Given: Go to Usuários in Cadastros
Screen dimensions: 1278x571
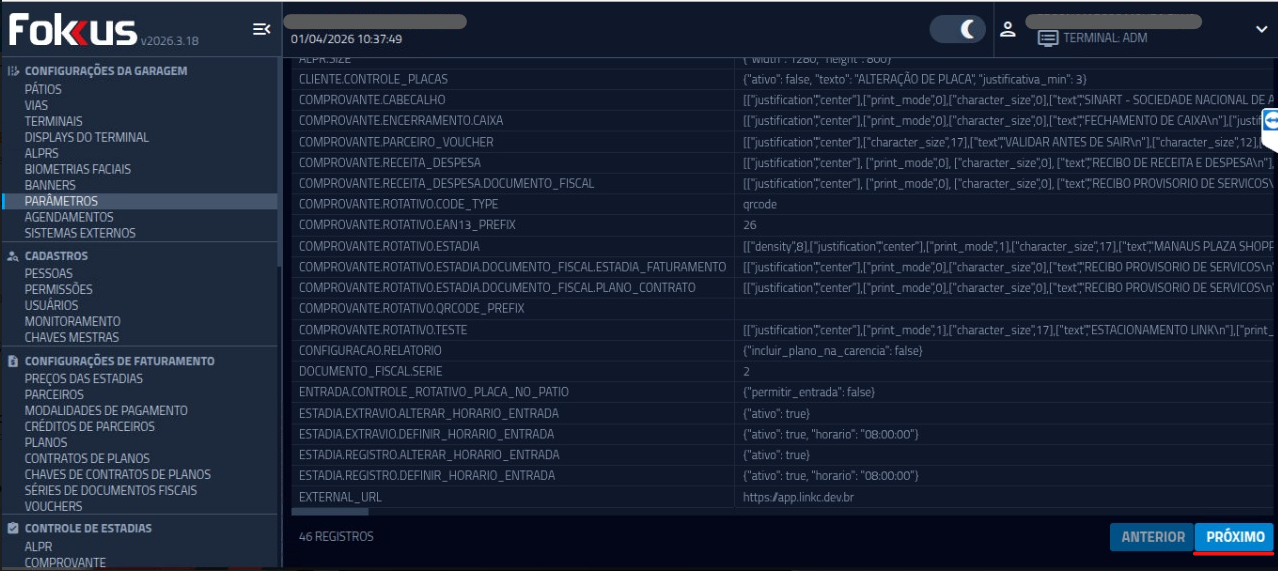Looking at the screenshot, I should click(x=51, y=305).
